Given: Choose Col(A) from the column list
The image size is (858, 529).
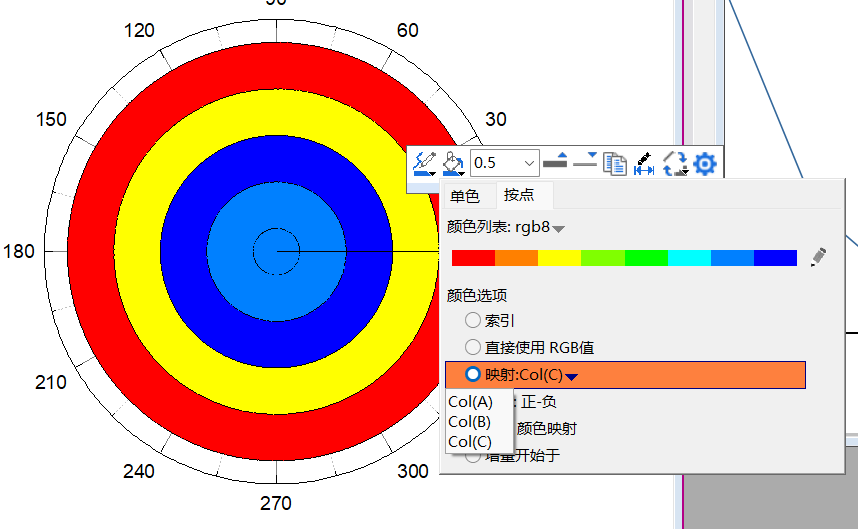Looking at the screenshot, I should tap(470, 402).
